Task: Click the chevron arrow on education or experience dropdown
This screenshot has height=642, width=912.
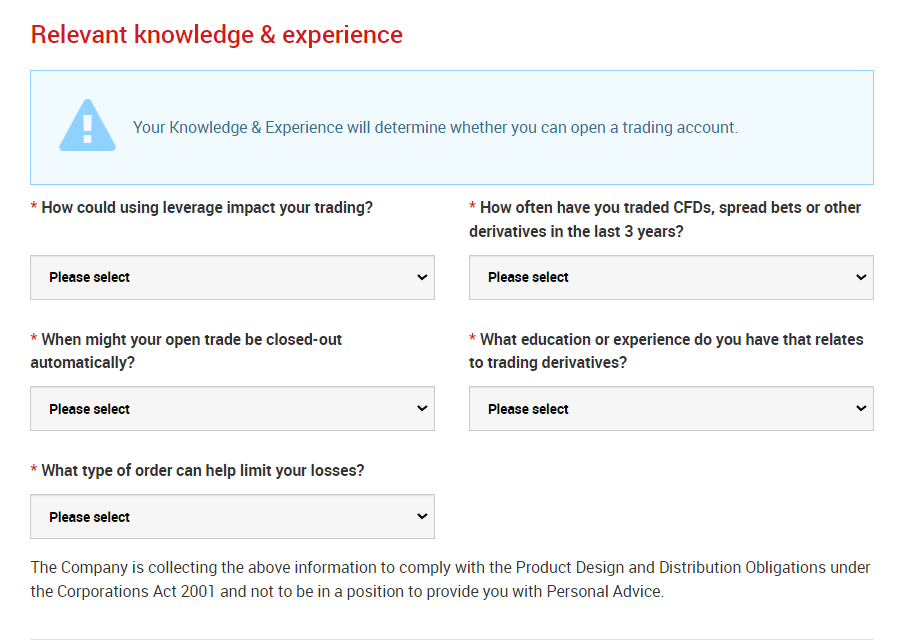Action: 861,408
